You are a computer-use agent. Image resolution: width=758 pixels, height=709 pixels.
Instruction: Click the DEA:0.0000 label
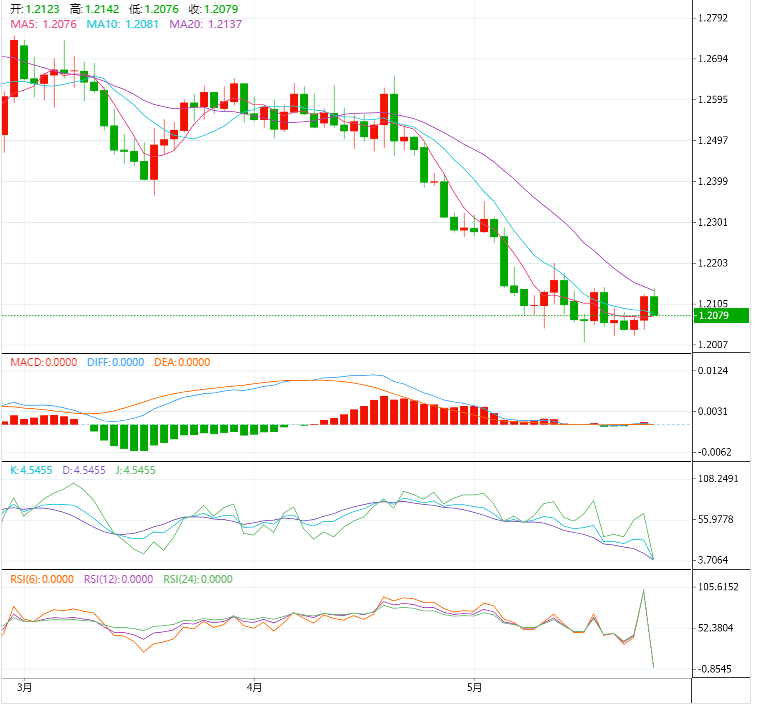(182, 362)
